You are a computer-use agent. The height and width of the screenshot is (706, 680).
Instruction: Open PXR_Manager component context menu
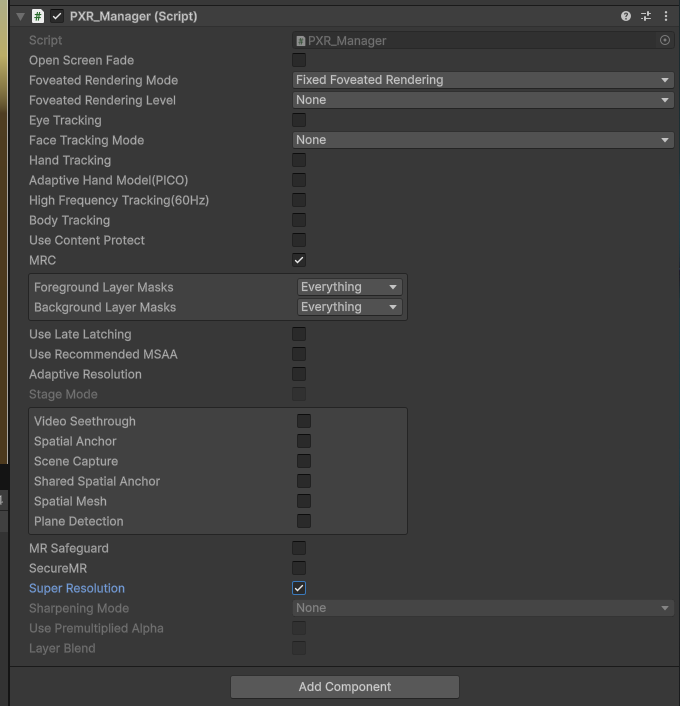[x=666, y=16]
